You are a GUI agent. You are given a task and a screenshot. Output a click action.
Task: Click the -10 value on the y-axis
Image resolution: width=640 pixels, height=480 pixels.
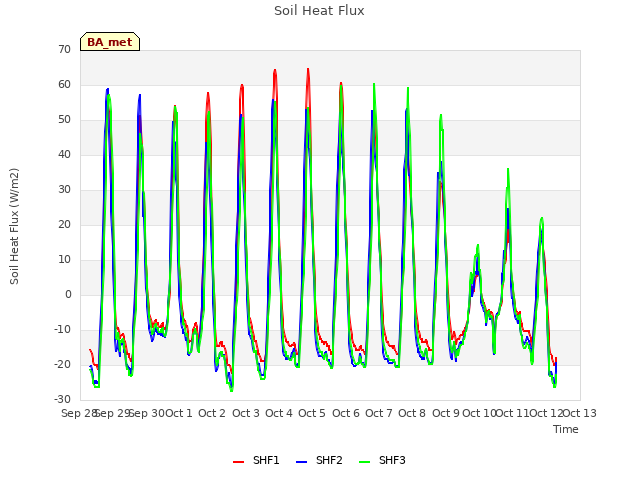point(63,330)
